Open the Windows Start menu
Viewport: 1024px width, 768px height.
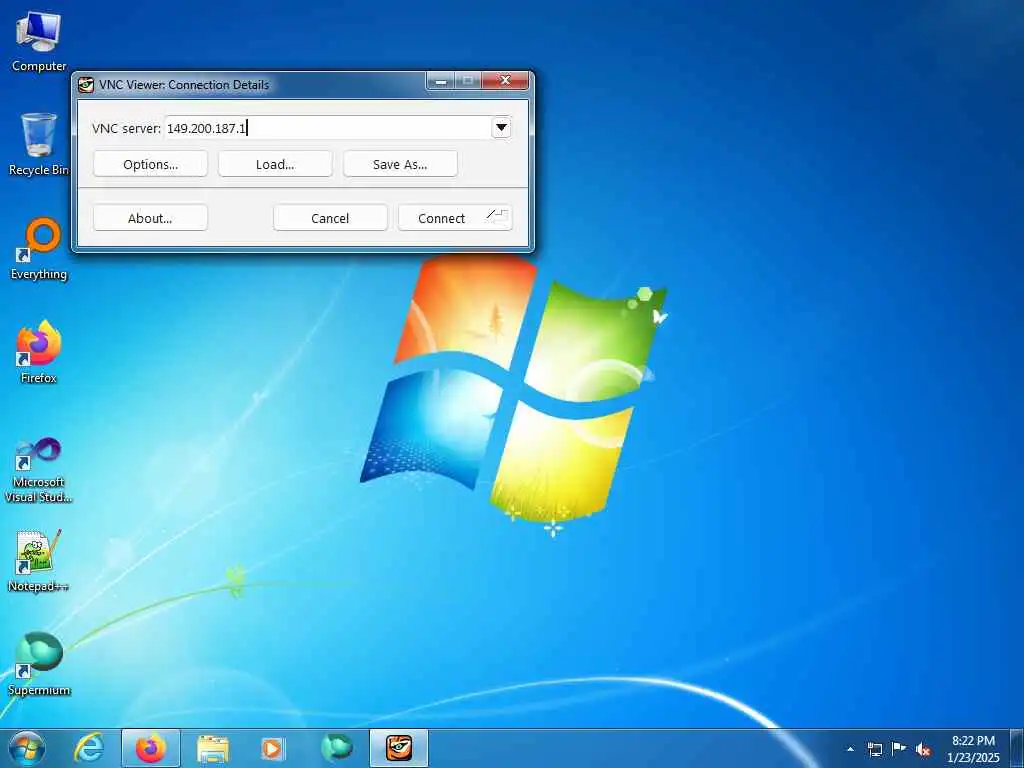pyautogui.click(x=27, y=748)
